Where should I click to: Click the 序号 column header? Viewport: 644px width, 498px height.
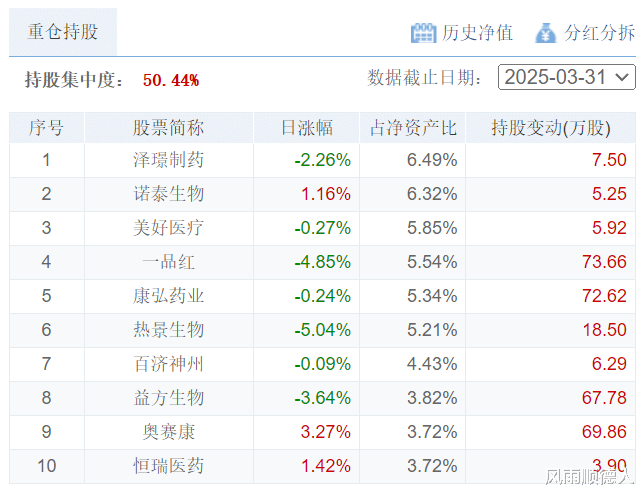pos(46,128)
